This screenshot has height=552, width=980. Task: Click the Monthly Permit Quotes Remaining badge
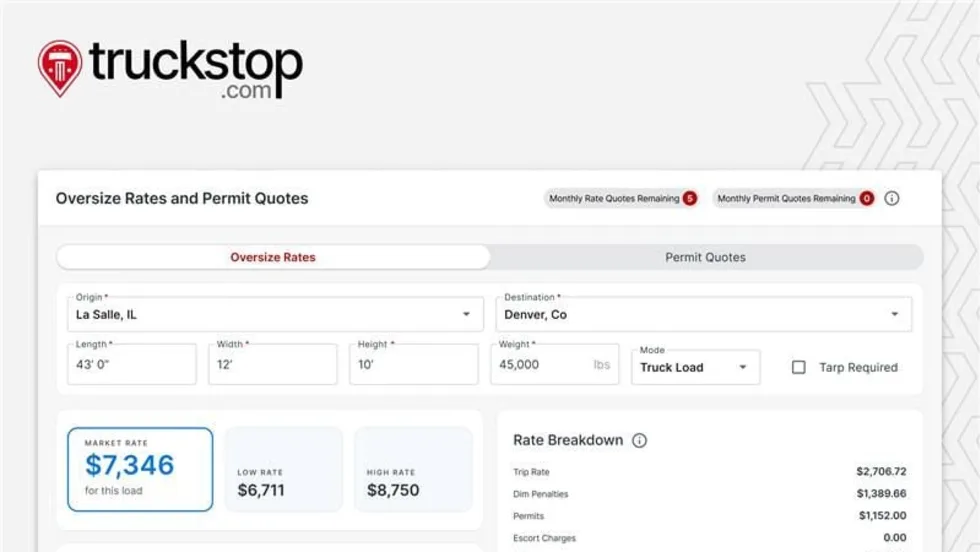tap(794, 198)
